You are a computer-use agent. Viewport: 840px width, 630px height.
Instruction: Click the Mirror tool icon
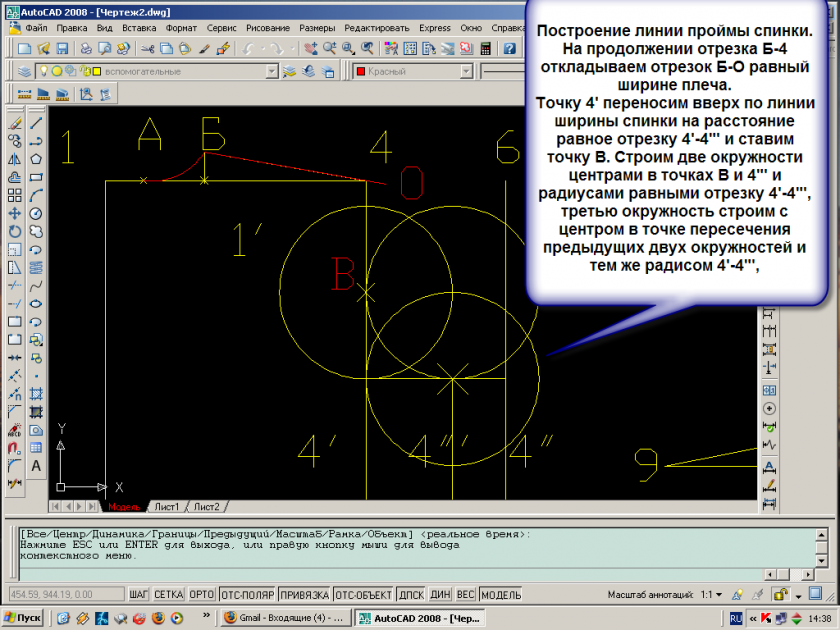[x=15, y=159]
